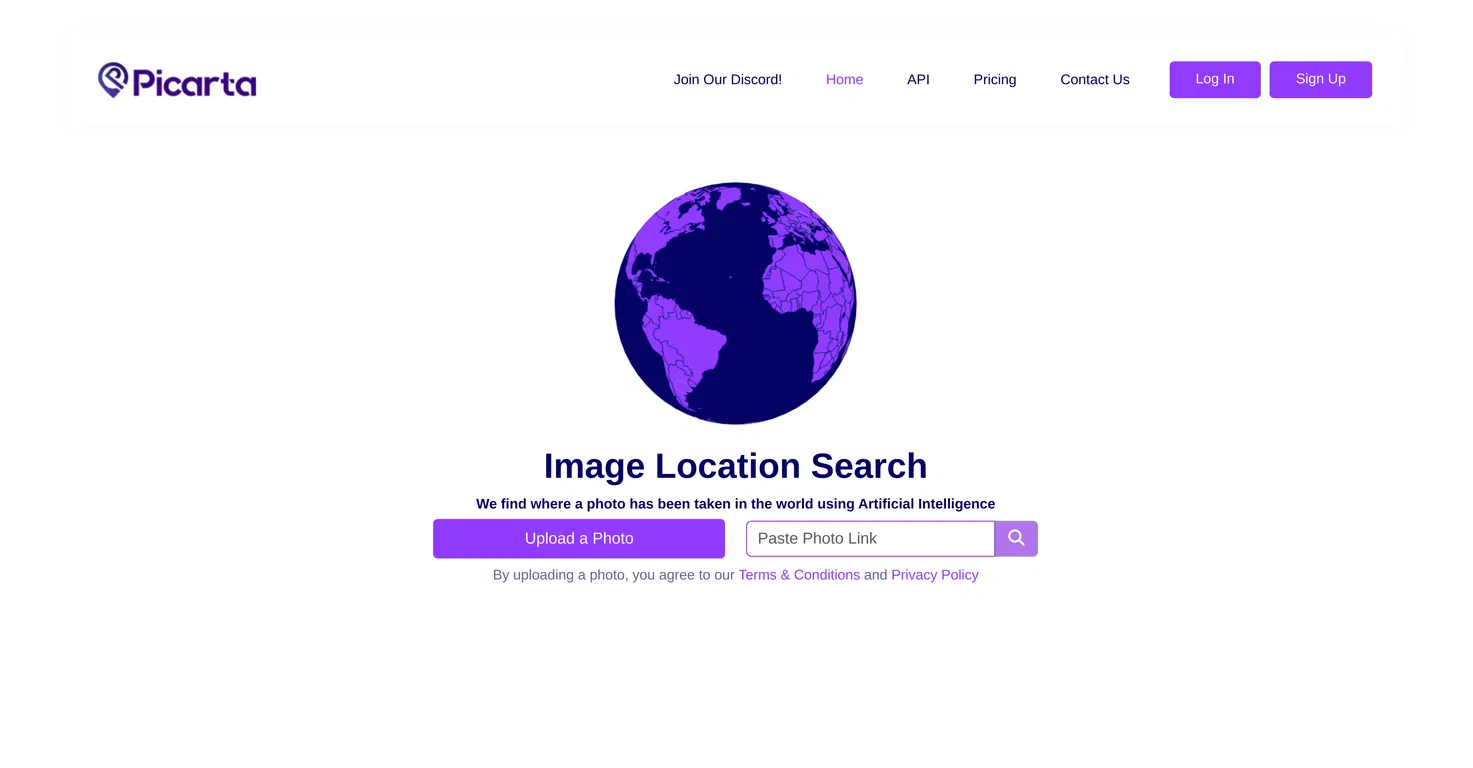The image size is (1473, 768).
Task: Go to the Home menu item
Action: [x=844, y=80]
